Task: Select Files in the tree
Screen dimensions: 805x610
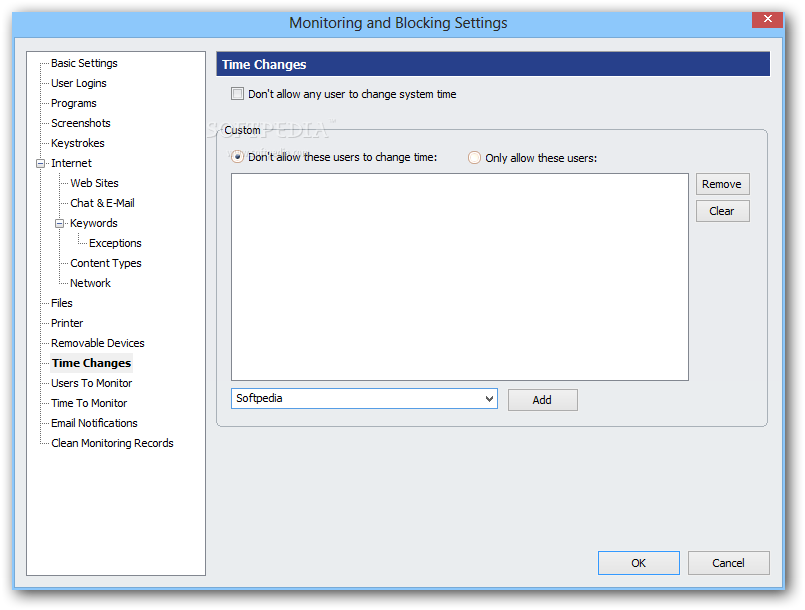Action: [x=62, y=303]
